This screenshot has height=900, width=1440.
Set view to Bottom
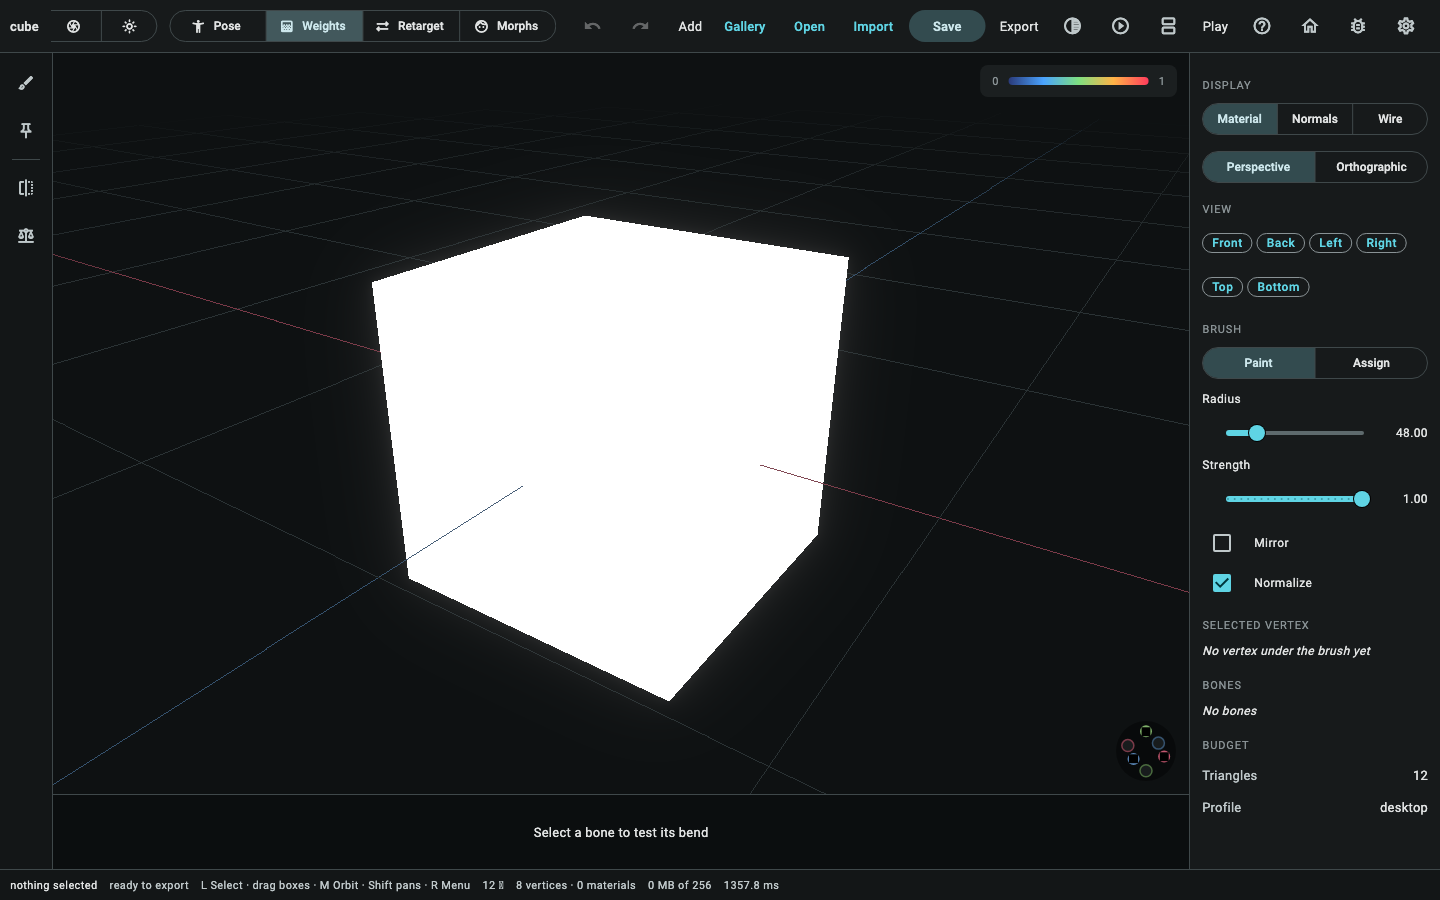point(1278,287)
